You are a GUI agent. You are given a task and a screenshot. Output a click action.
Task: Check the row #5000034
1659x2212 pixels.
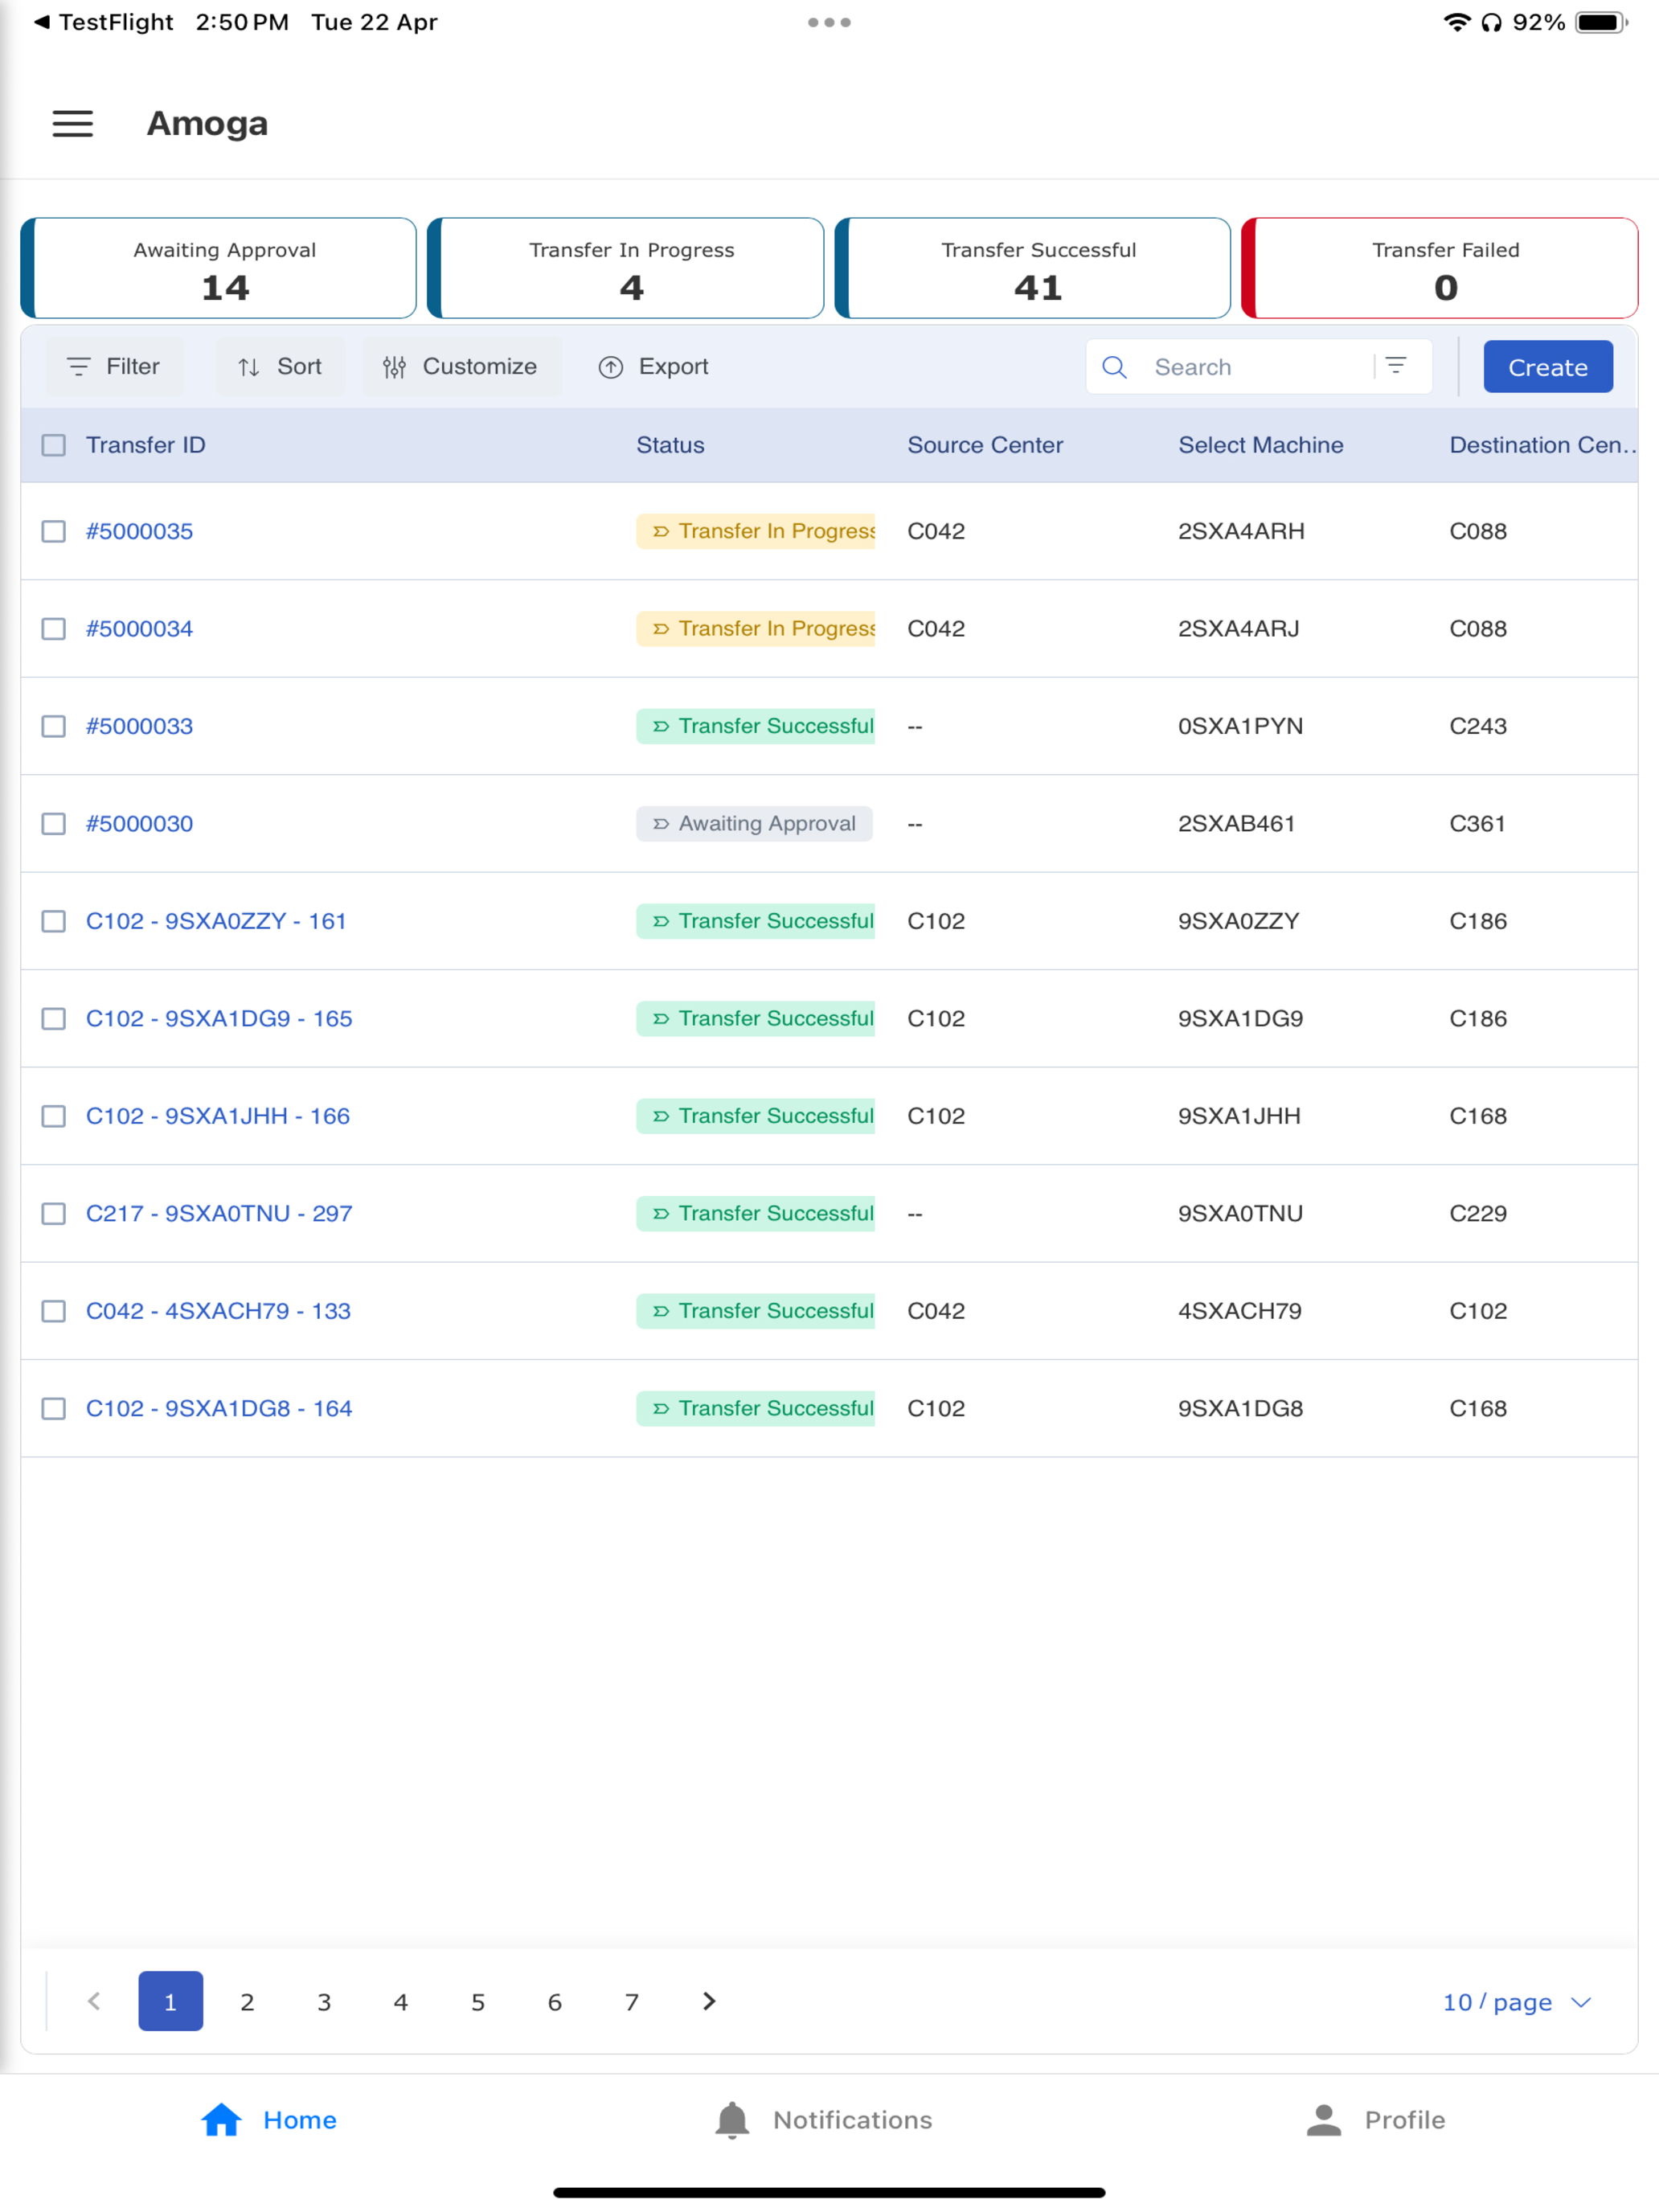pyautogui.click(x=54, y=629)
